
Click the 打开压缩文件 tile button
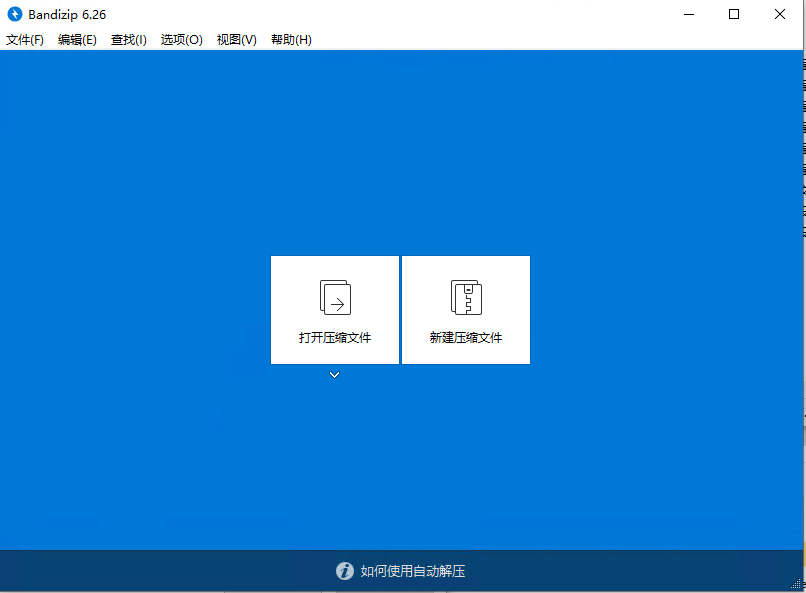point(335,310)
